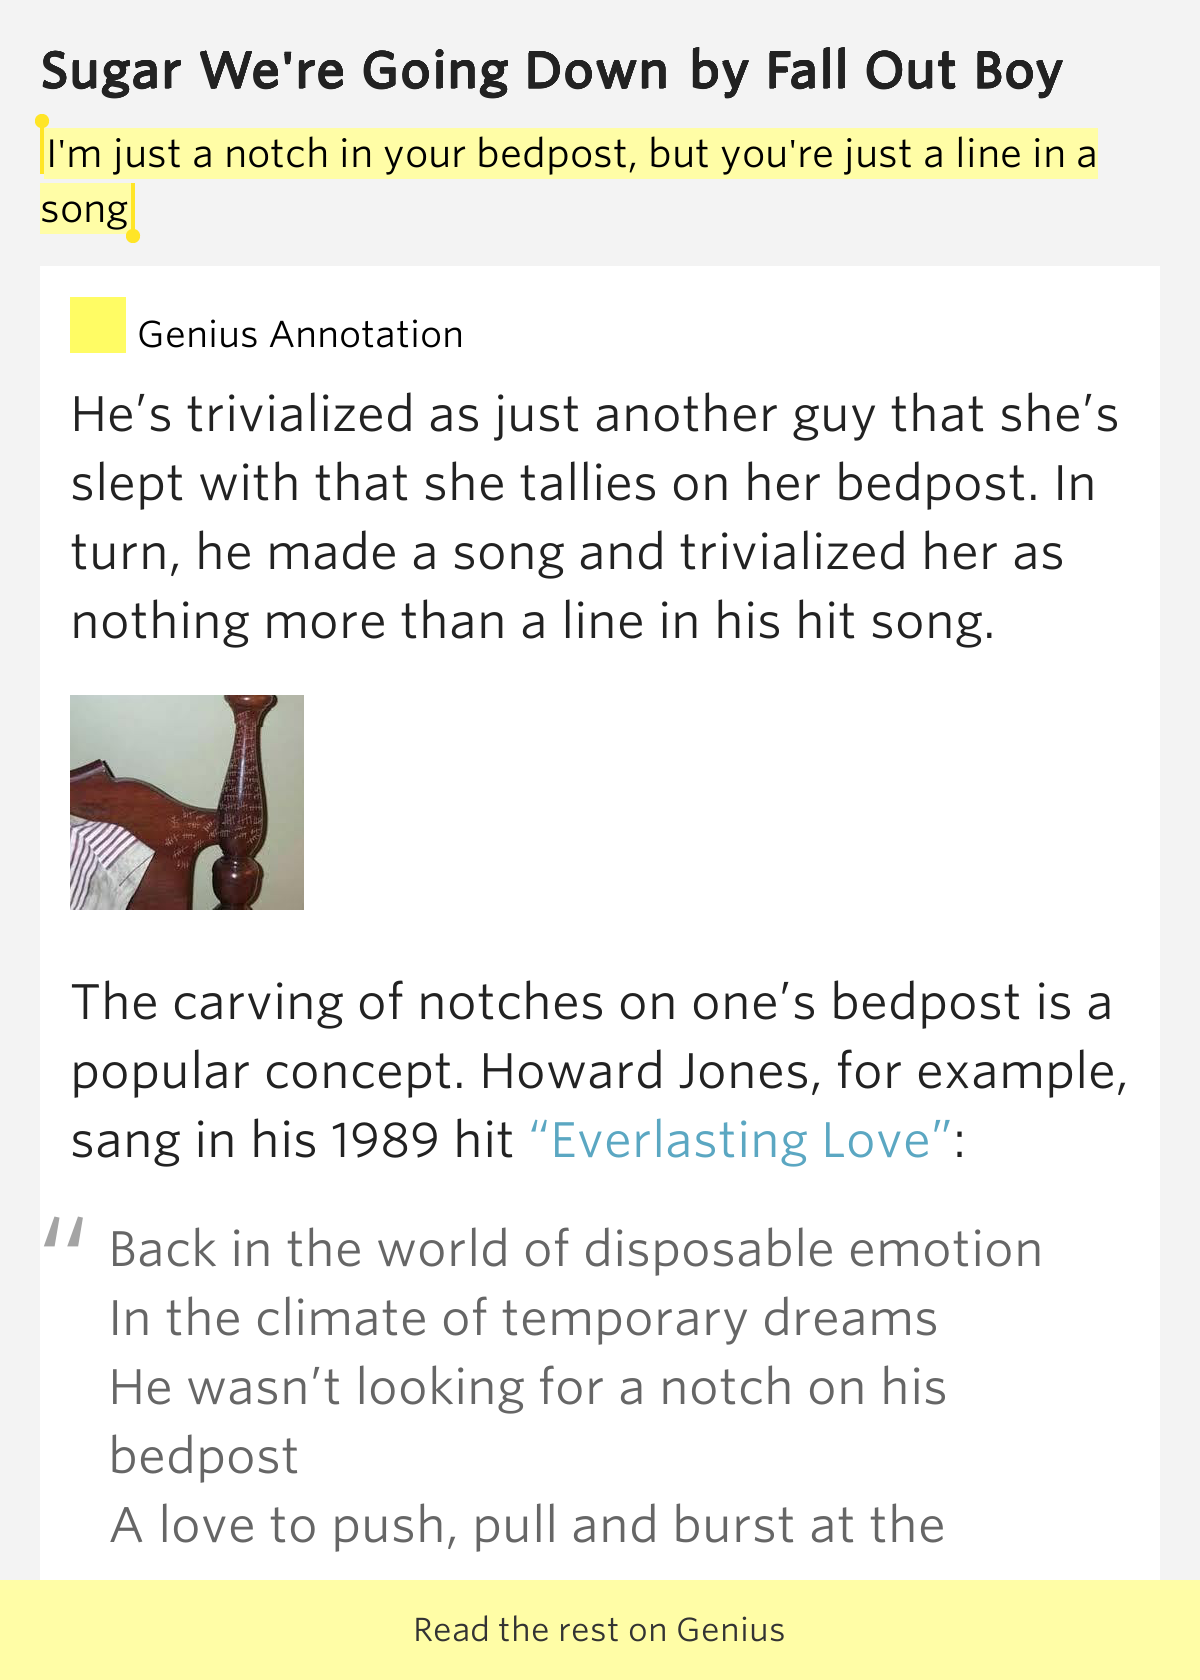
Task: Click the opening quotation mark icon
Action: click(x=63, y=1233)
